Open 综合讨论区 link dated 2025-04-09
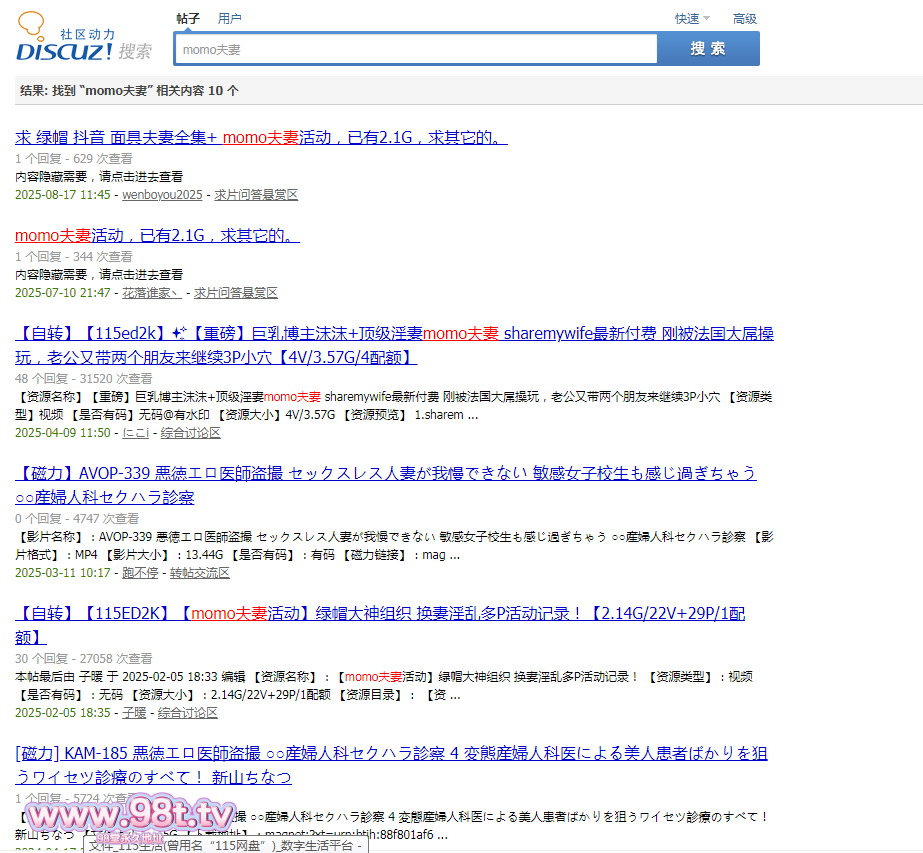The width and height of the screenshot is (923, 853). click(190, 433)
